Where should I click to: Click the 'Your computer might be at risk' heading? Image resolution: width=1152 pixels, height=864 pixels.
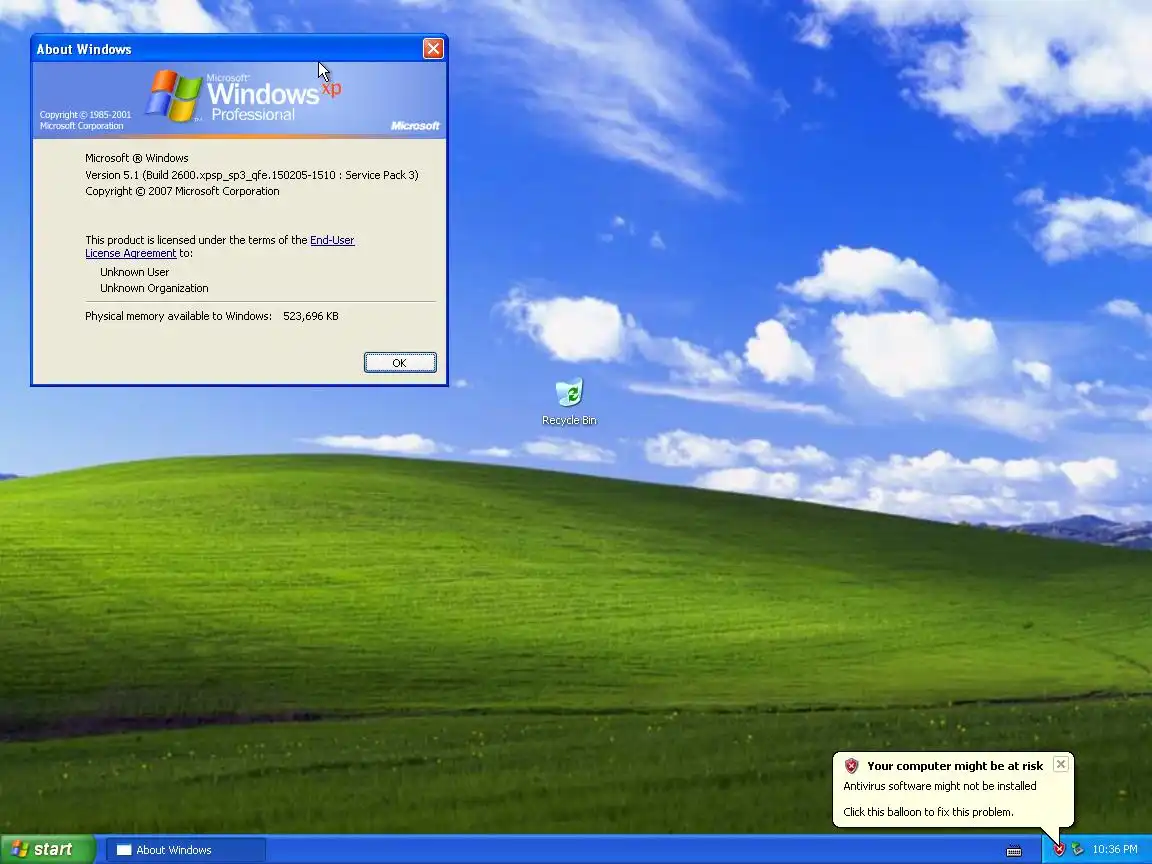[x=955, y=766]
